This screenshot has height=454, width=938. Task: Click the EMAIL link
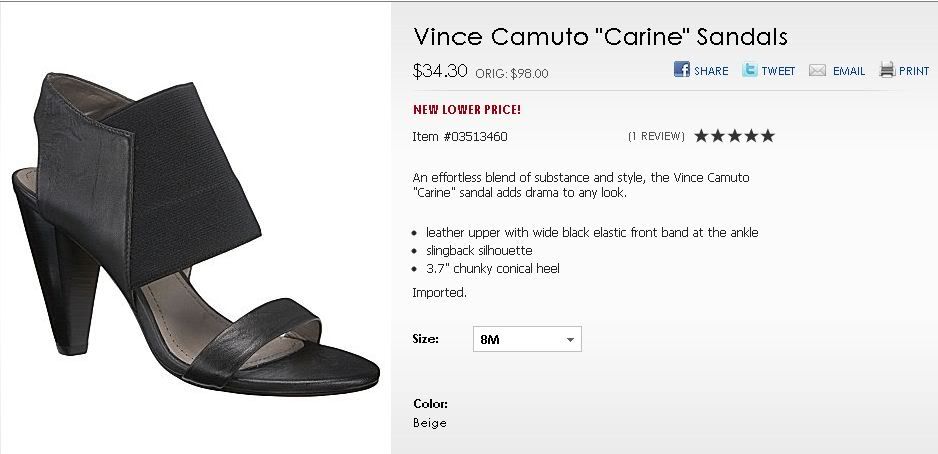pos(849,71)
